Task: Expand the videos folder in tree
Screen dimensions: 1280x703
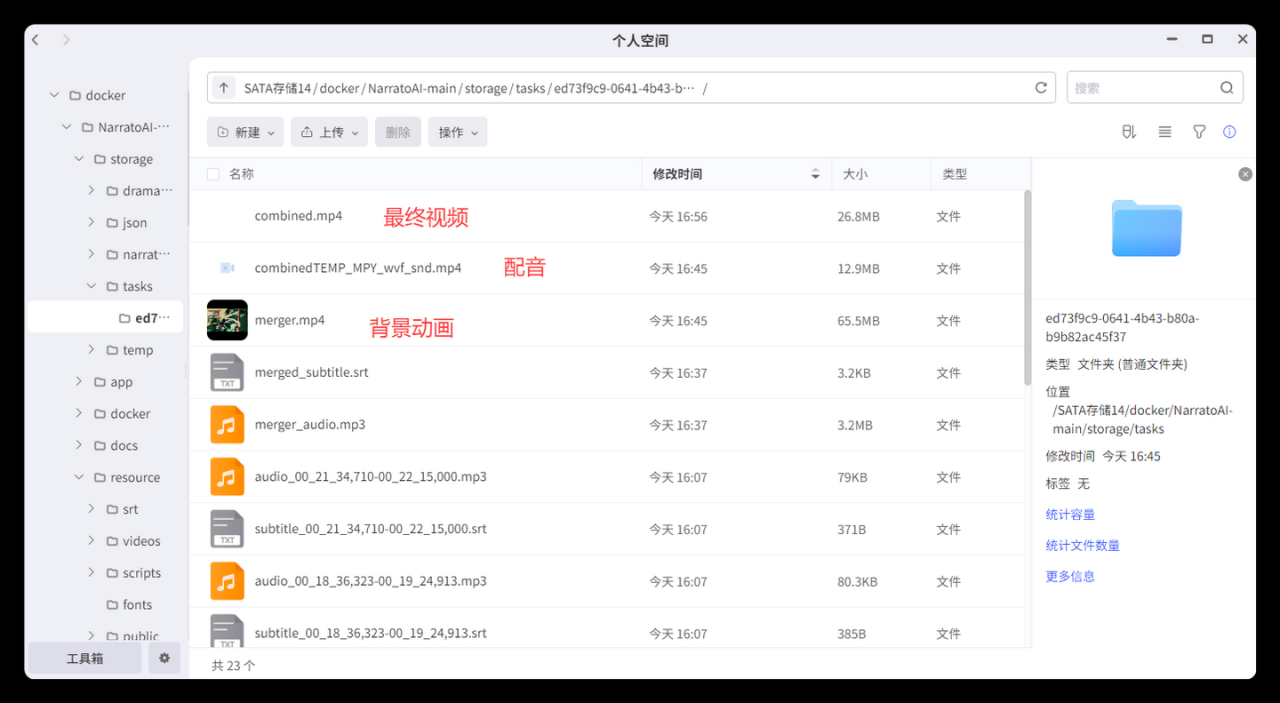Action: pyautogui.click(x=91, y=541)
